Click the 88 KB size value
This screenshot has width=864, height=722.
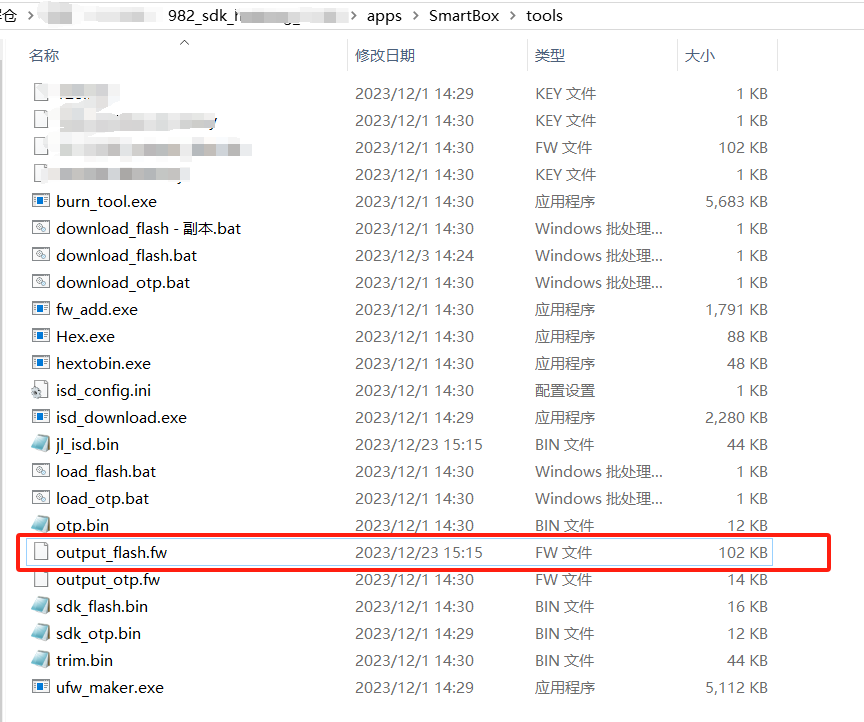[748, 336]
